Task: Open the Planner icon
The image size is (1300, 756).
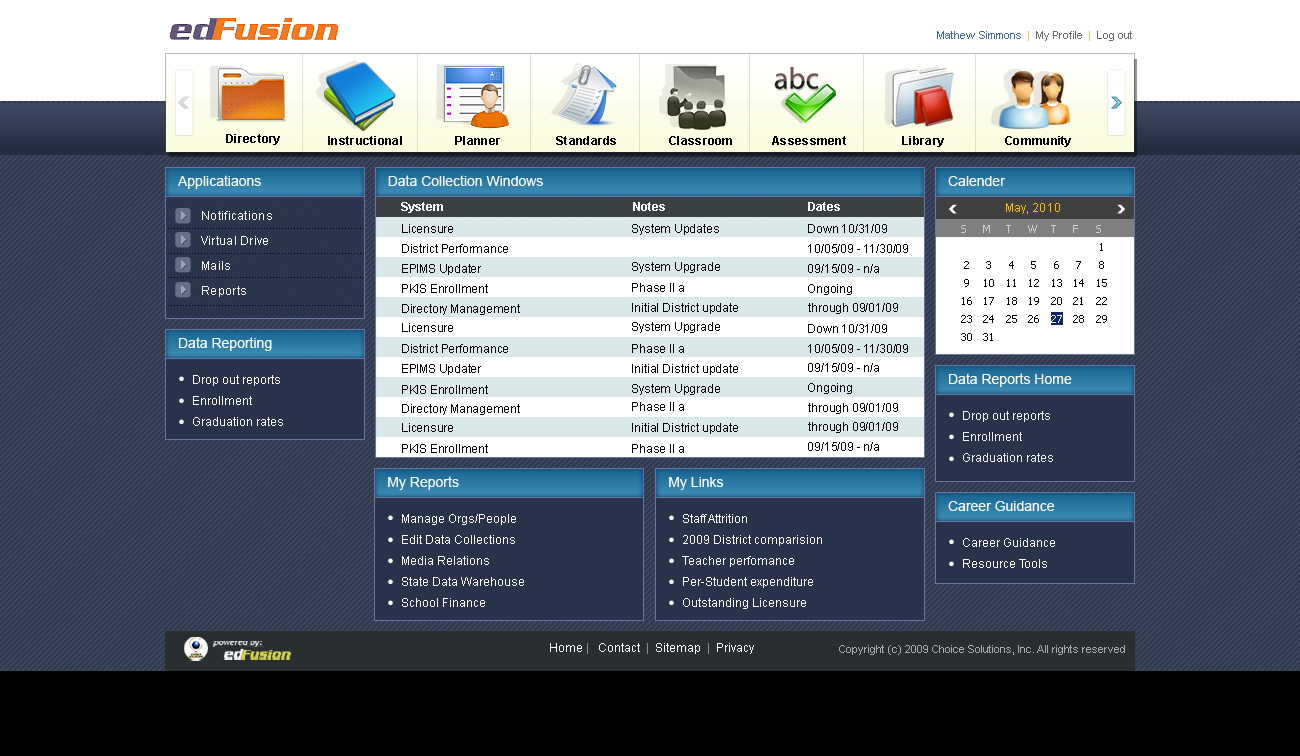Action: pyautogui.click(x=473, y=97)
